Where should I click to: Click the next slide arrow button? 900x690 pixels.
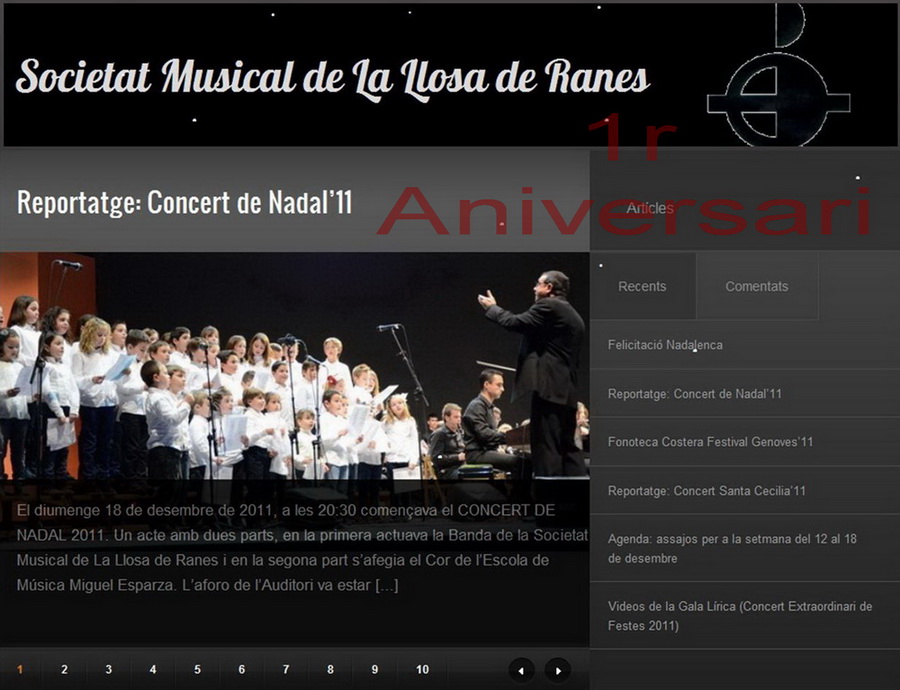558,670
